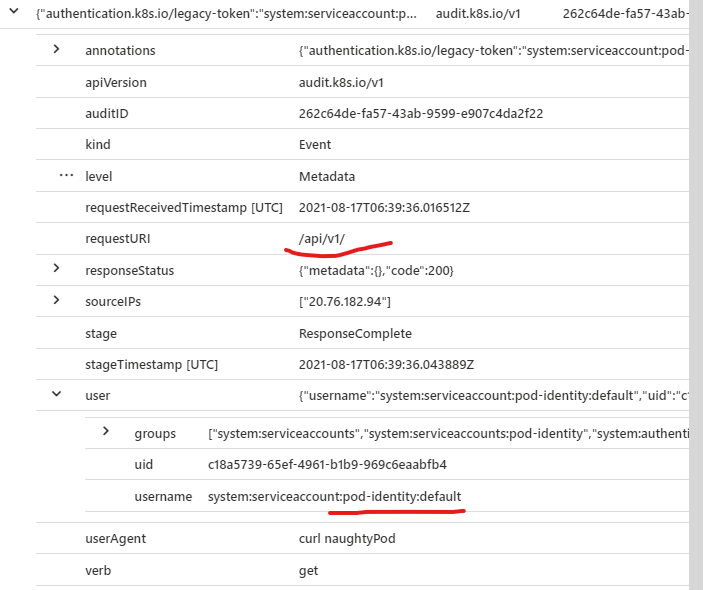The image size is (708, 590).
Task: Expand the groups array under user
Action: [106, 432]
